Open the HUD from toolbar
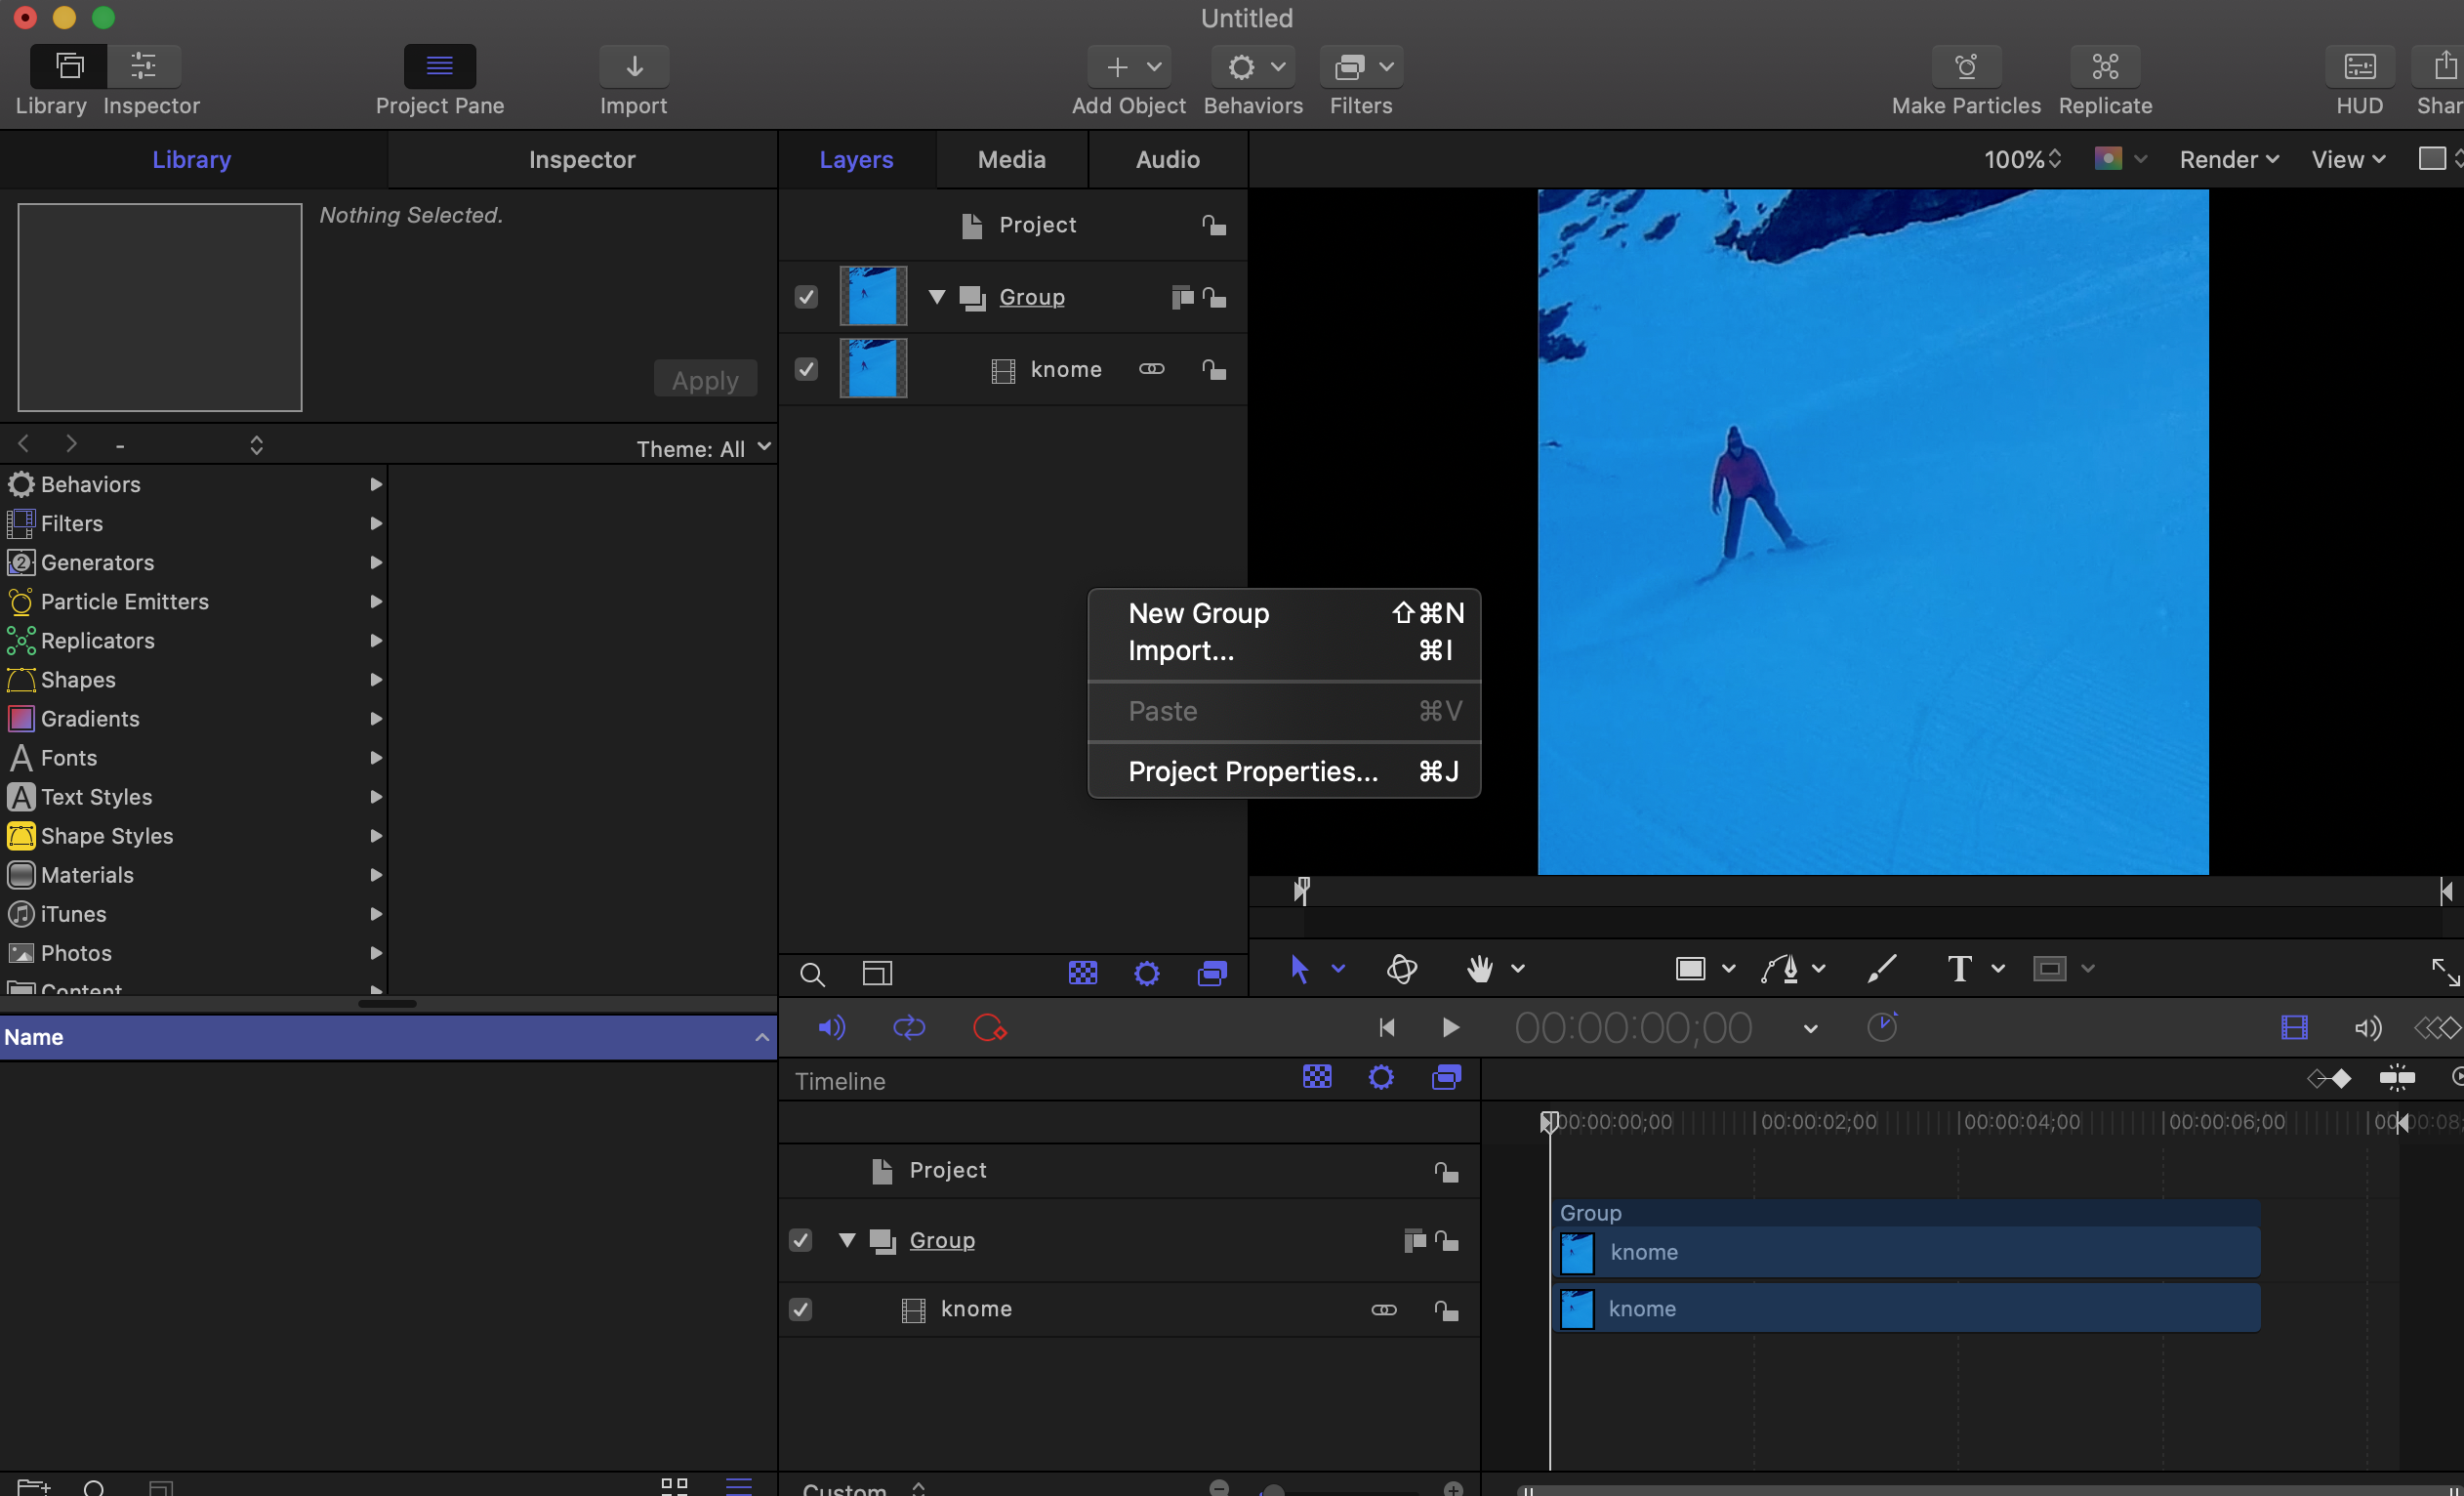The height and width of the screenshot is (1496, 2464). [x=2359, y=66]
